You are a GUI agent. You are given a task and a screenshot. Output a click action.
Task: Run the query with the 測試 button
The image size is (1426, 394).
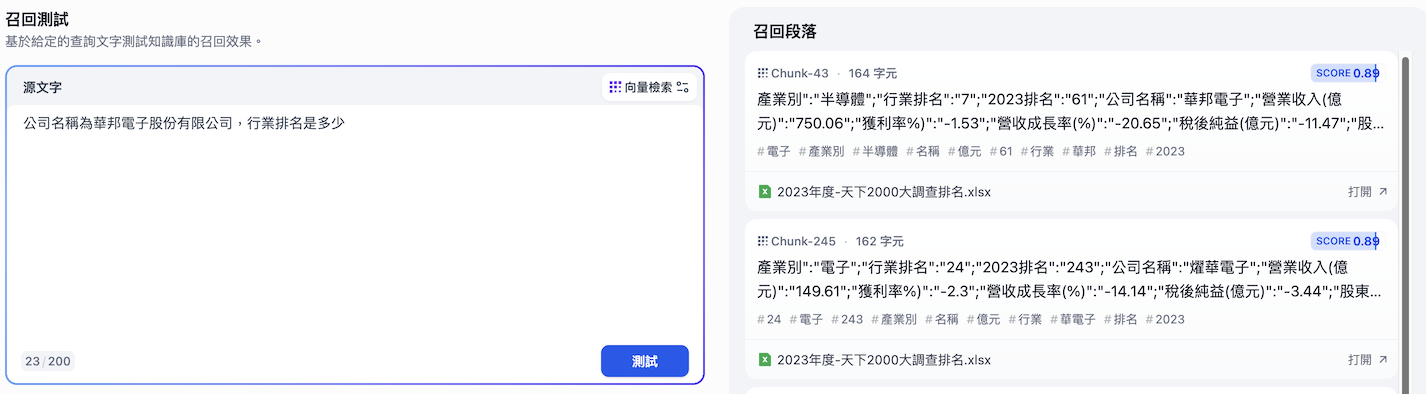click(645, 361)
